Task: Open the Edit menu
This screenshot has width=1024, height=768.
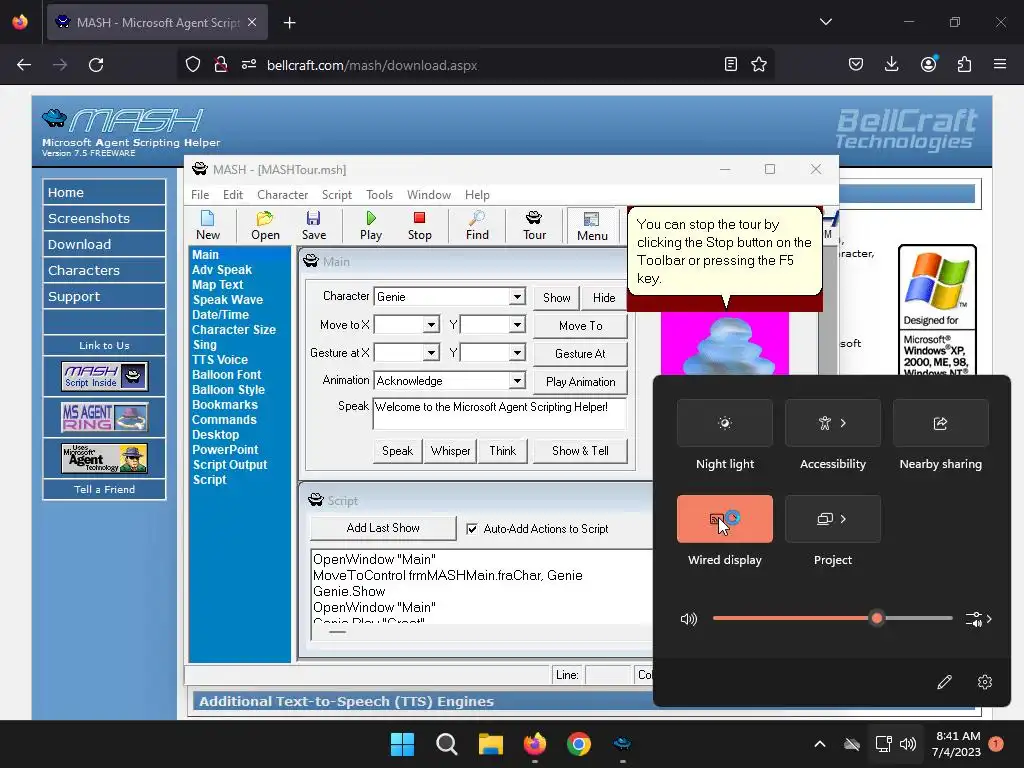Action: [x=232, y=195]
